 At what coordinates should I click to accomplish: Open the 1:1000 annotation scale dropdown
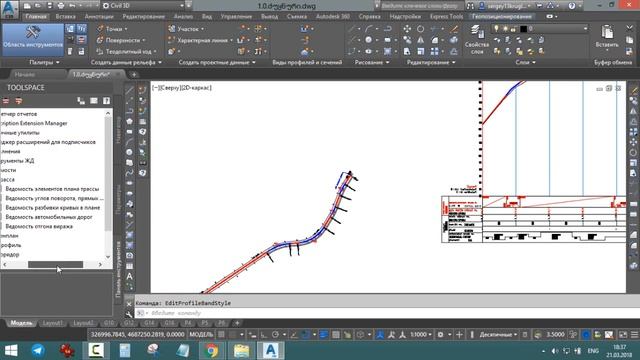point(421,335)
